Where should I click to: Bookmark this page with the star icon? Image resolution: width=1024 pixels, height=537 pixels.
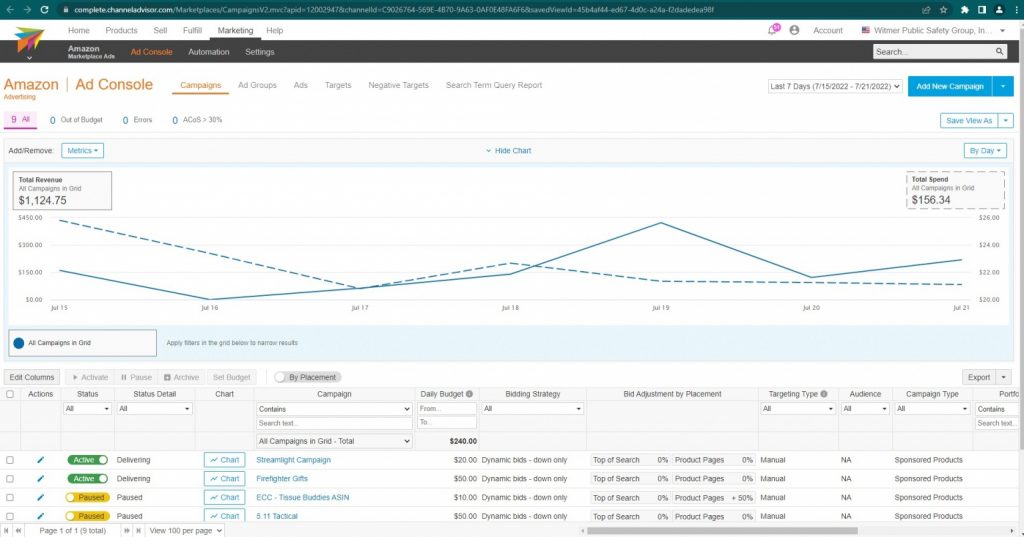pyautogui.click(x=944, y=10)
